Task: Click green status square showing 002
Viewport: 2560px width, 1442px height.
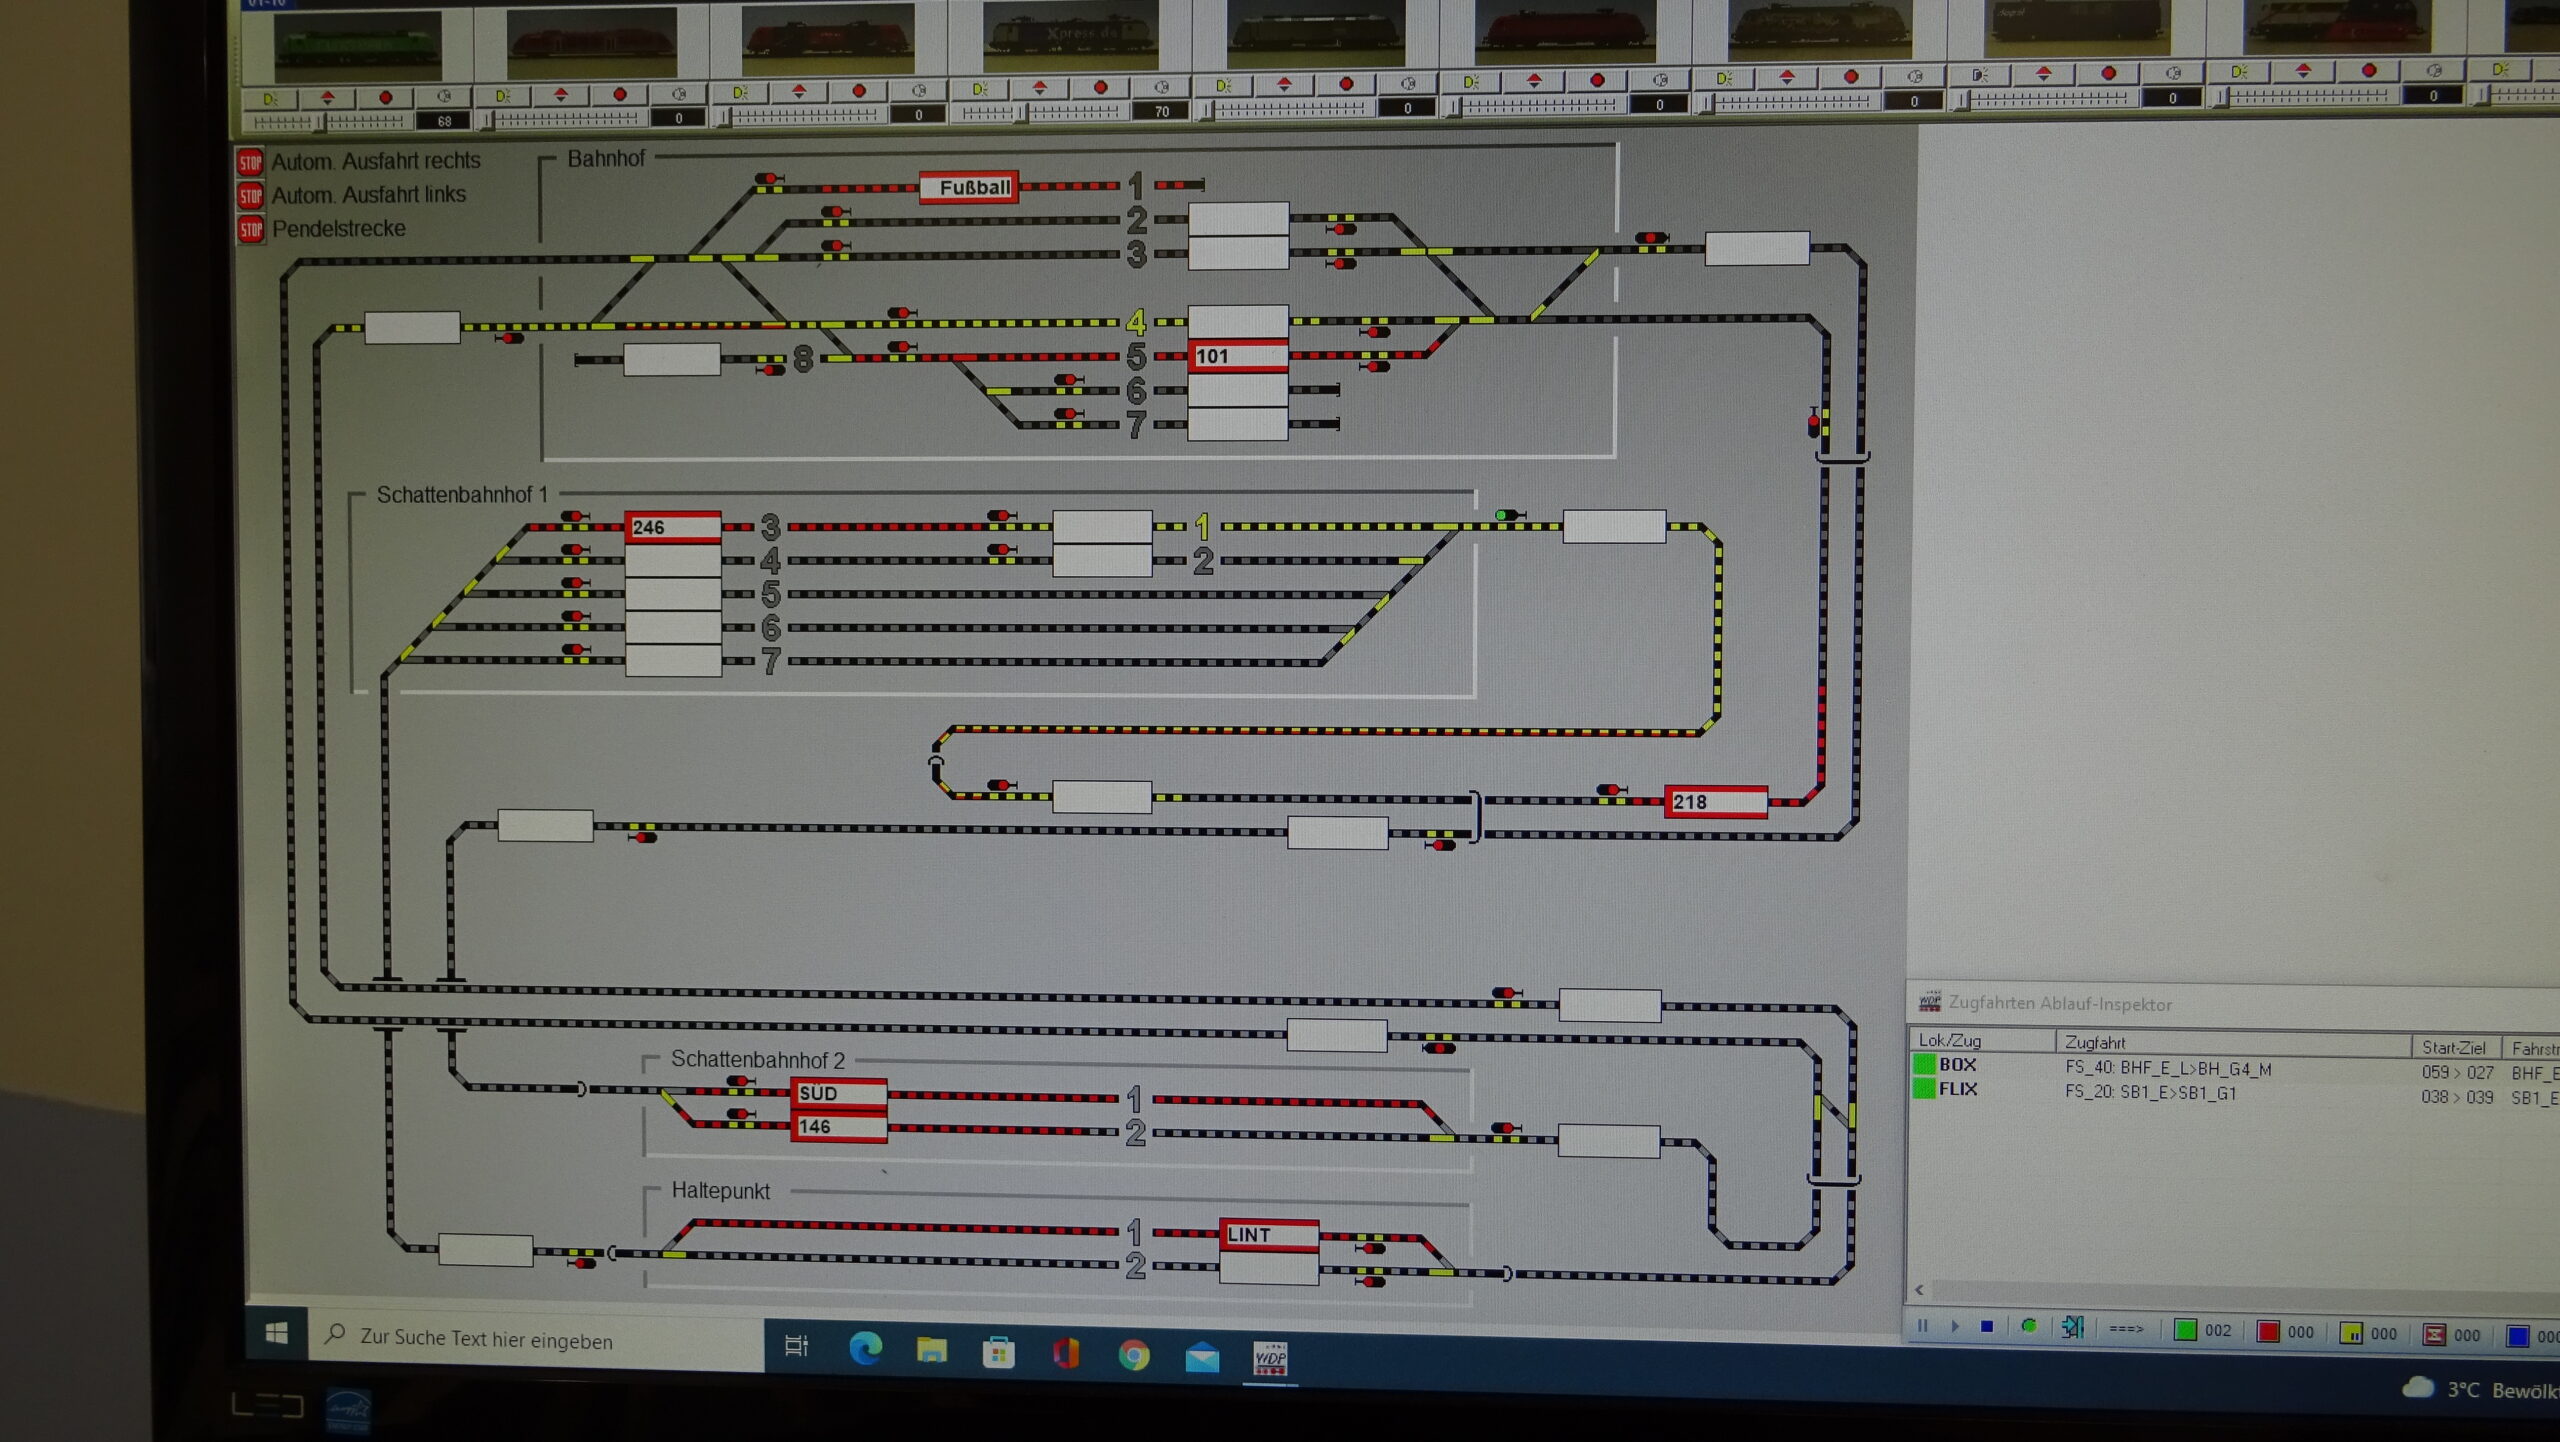Action: pos(2186,1330)
